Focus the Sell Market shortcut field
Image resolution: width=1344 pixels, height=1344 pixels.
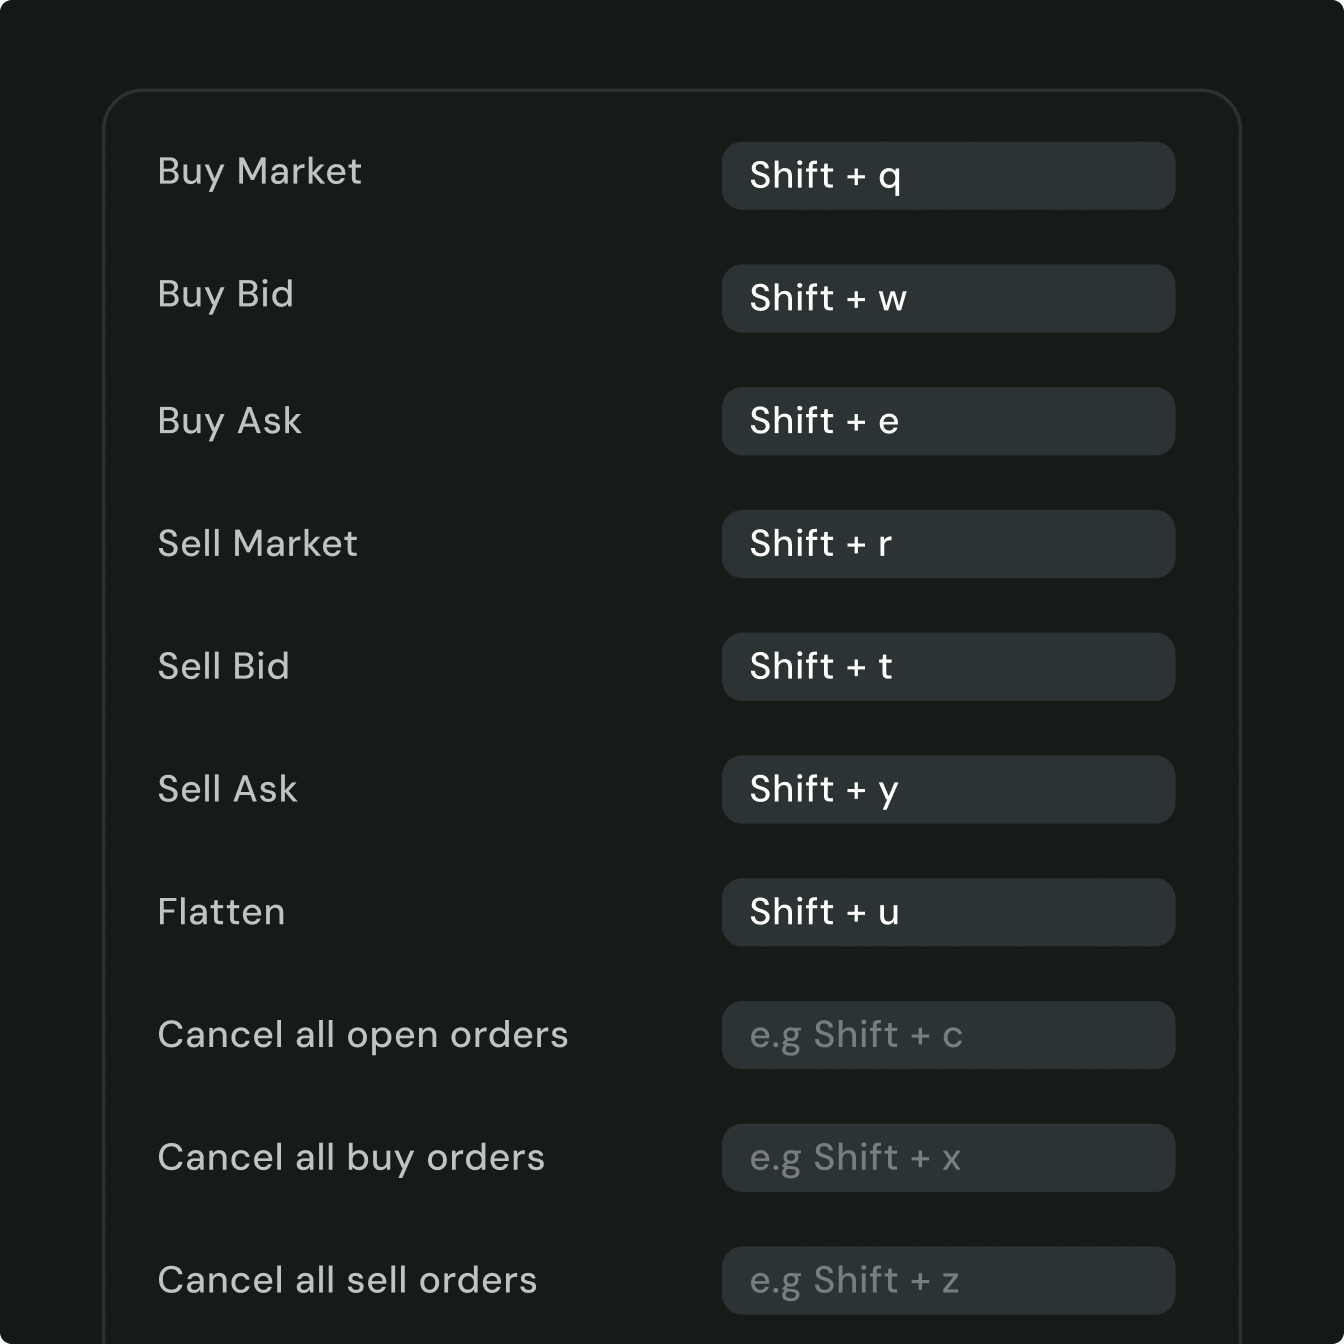(948, 544)
